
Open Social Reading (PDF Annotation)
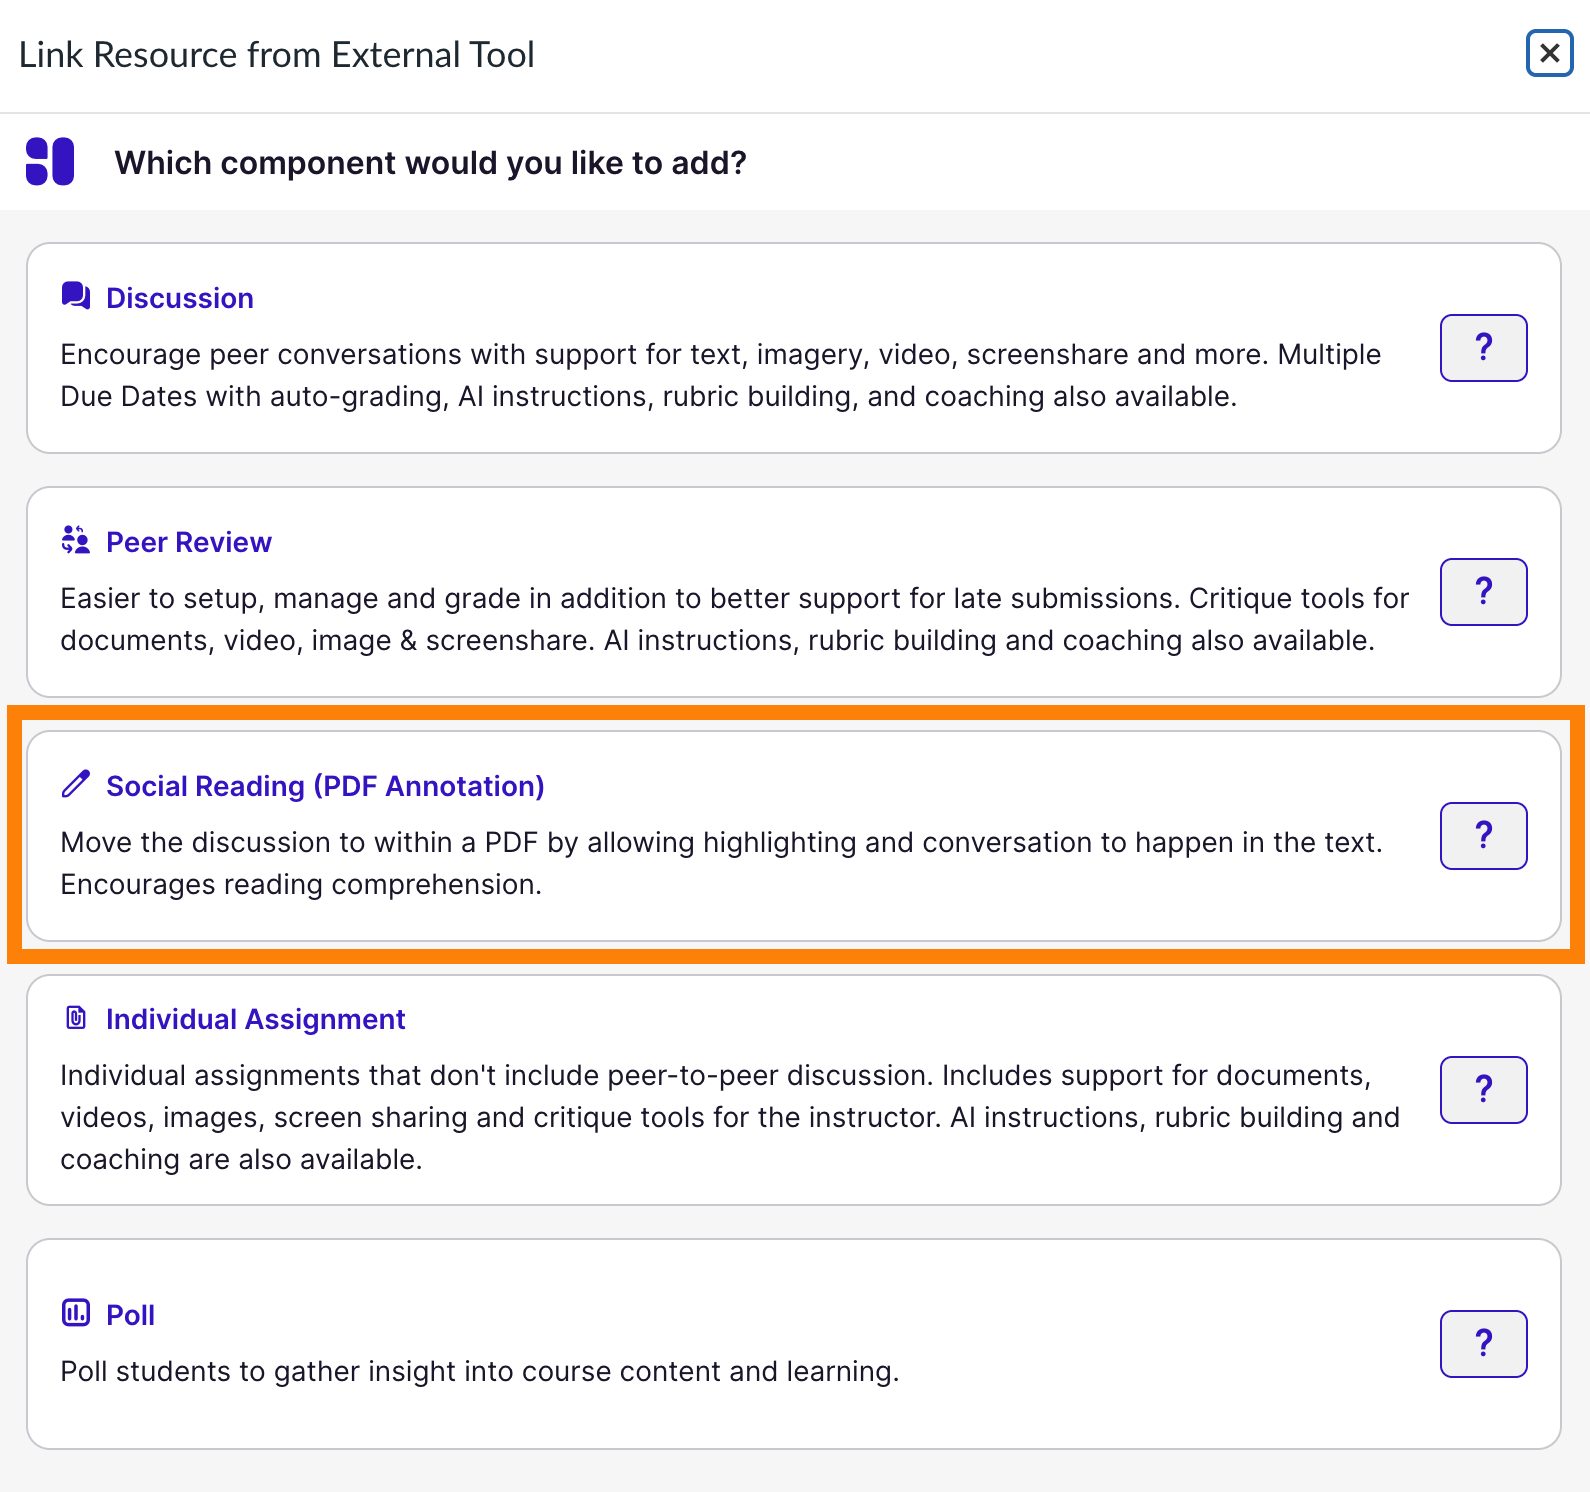click(325, 786)
